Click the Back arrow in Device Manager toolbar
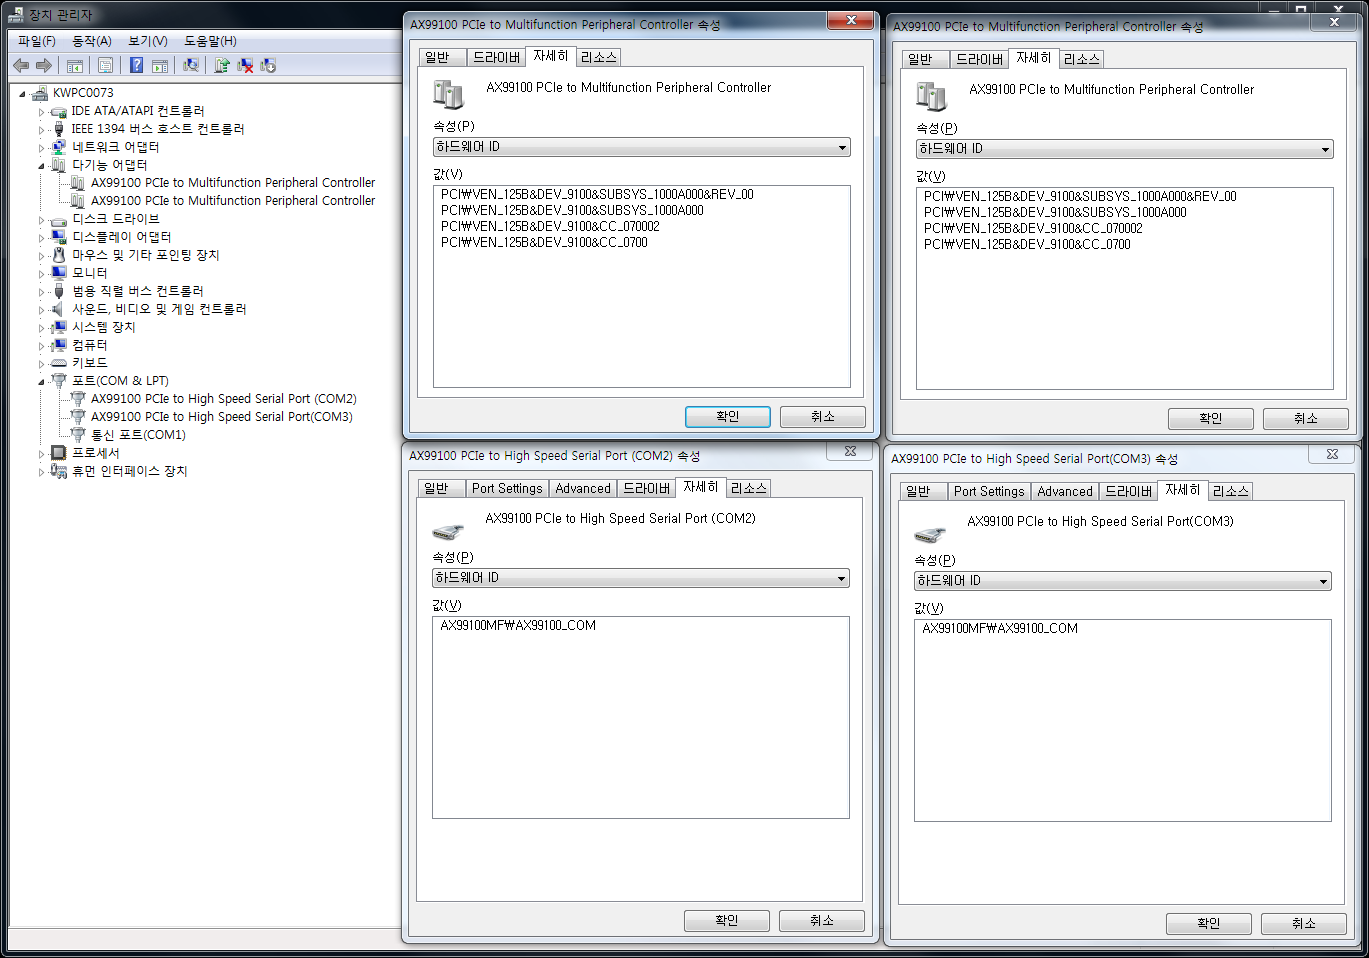 tap(21, 65)
